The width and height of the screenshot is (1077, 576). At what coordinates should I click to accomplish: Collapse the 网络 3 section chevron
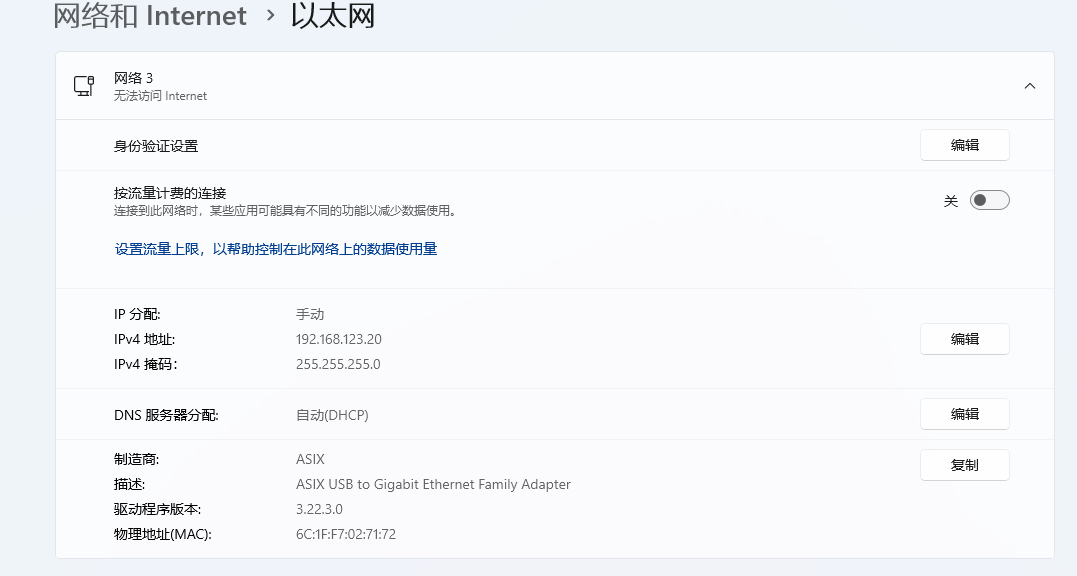(x=1030, y=86)
